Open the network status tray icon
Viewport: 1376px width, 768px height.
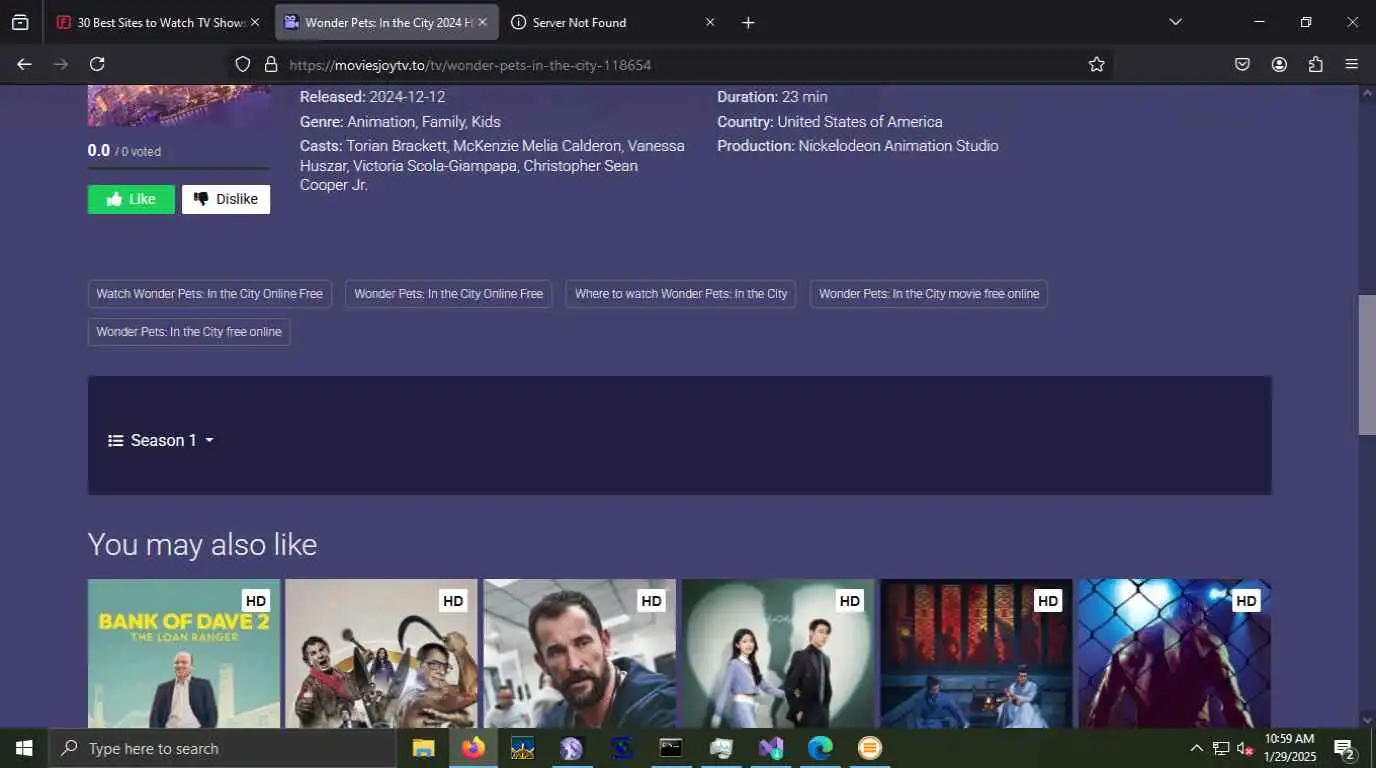1221,748
